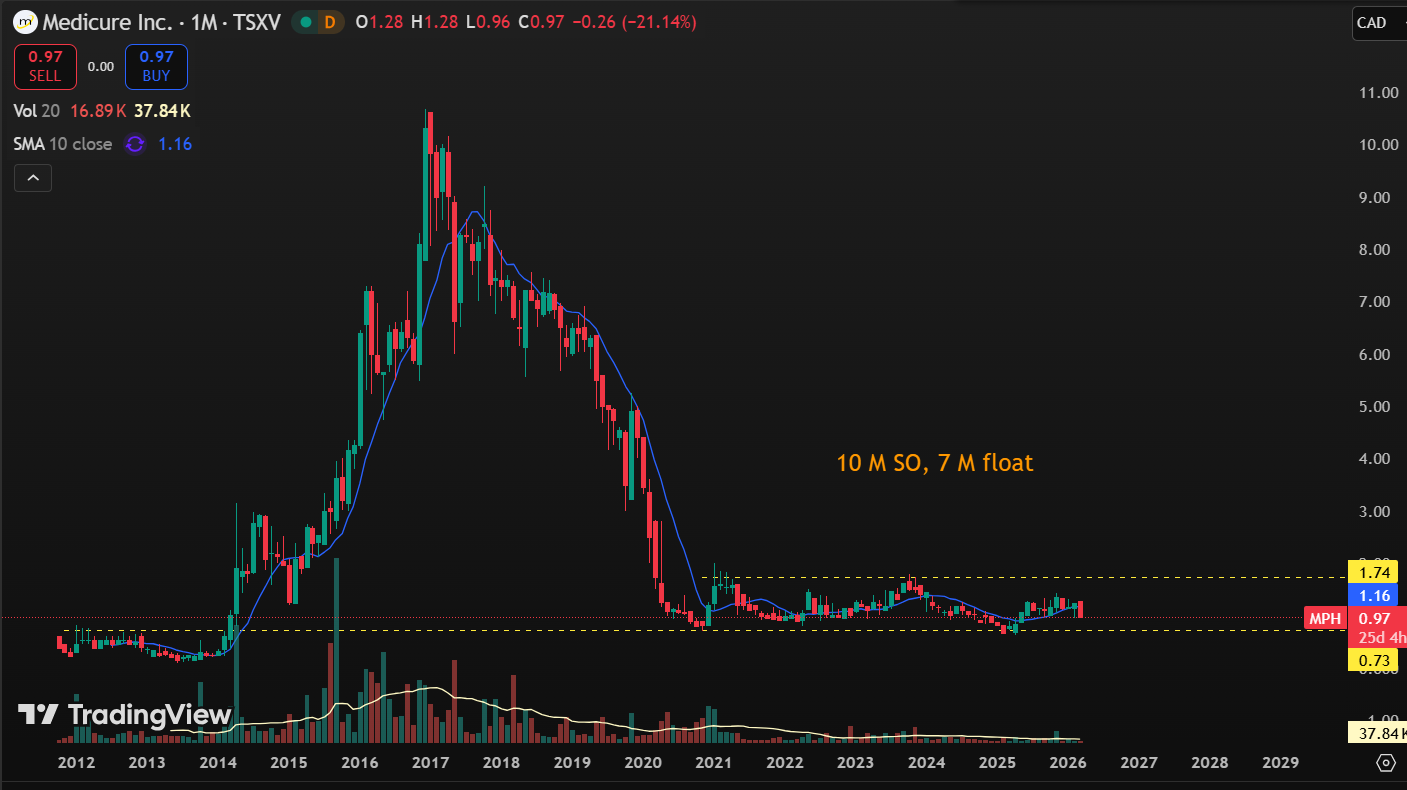The width and height of the screenshot is (1407, 790).
Task: Click the purple SMA refresh icon
Action: pyautogui.click(x=134, y=144)
